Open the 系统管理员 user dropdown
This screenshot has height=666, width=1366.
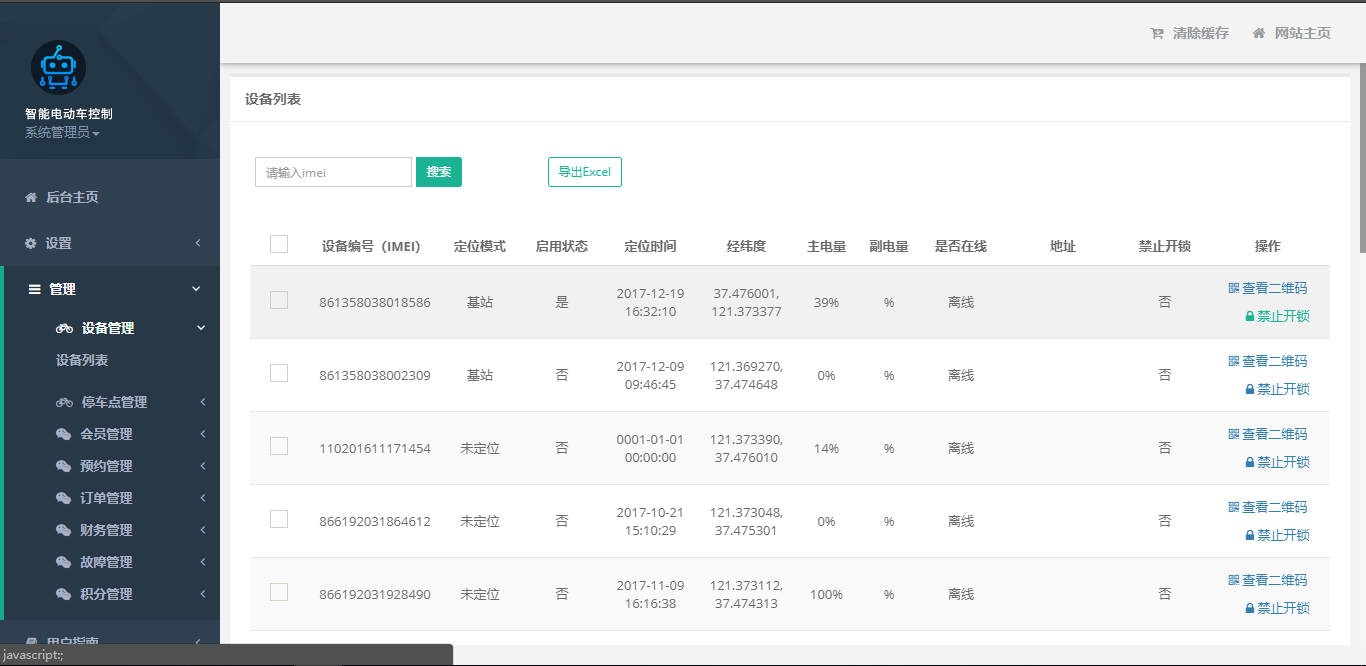coord(62,132)
